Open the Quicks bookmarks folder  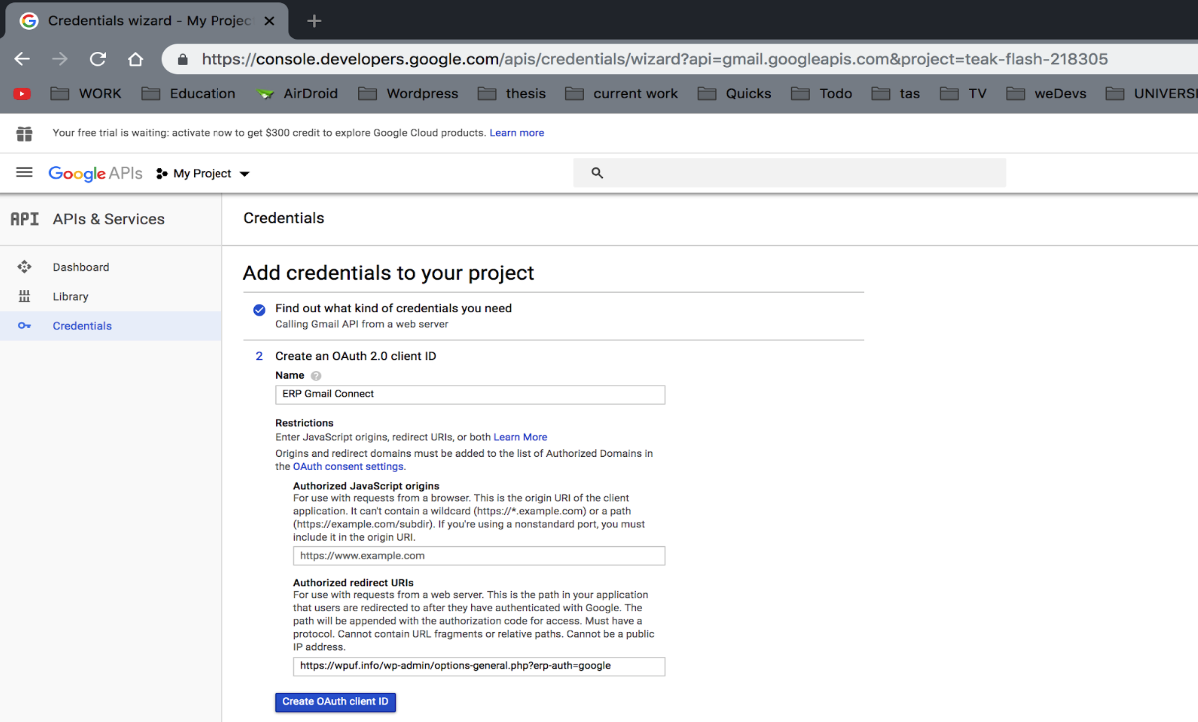coord(734,93)
